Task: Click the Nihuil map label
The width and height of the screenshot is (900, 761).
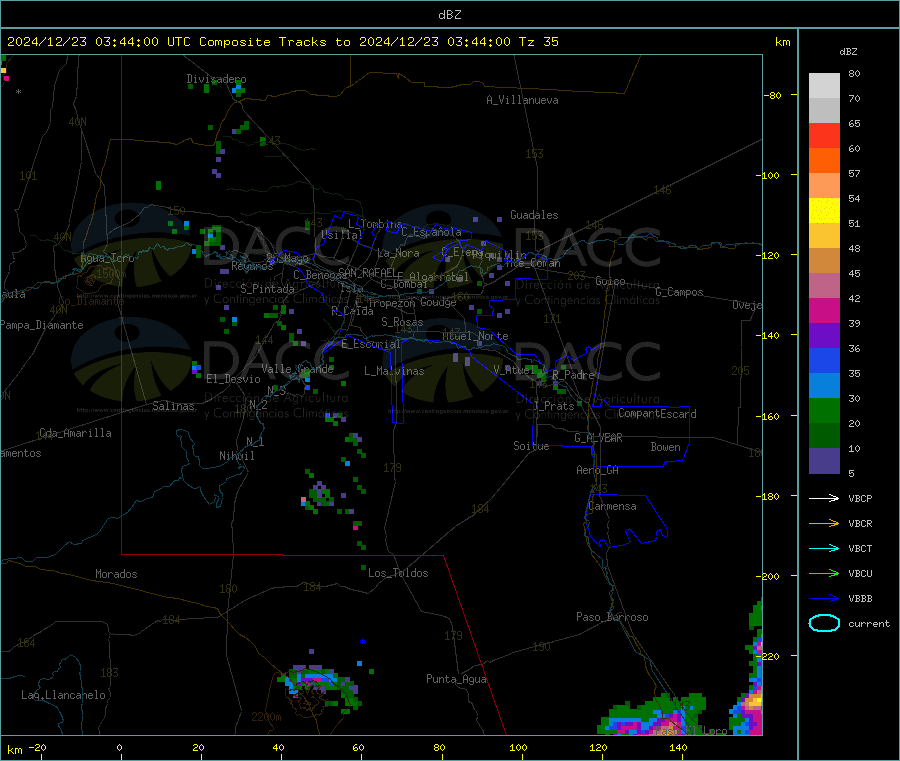Action: tap(236, 456)
